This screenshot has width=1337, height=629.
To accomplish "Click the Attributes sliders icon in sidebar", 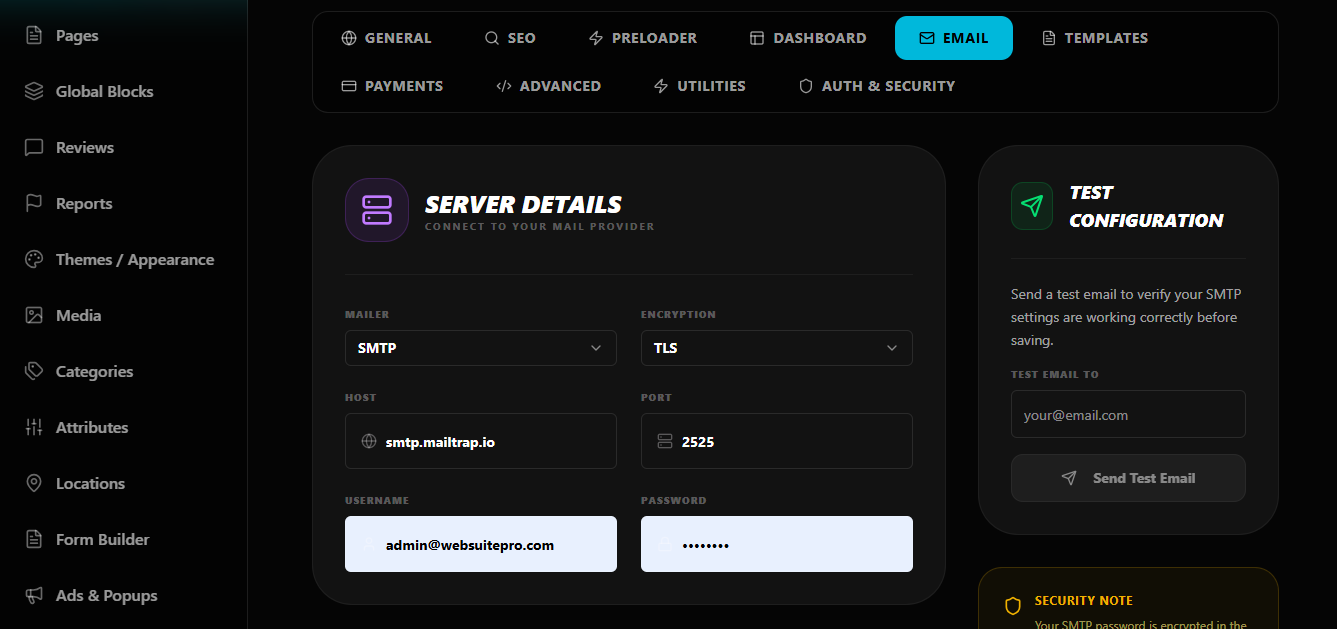I will click(34, 428).
